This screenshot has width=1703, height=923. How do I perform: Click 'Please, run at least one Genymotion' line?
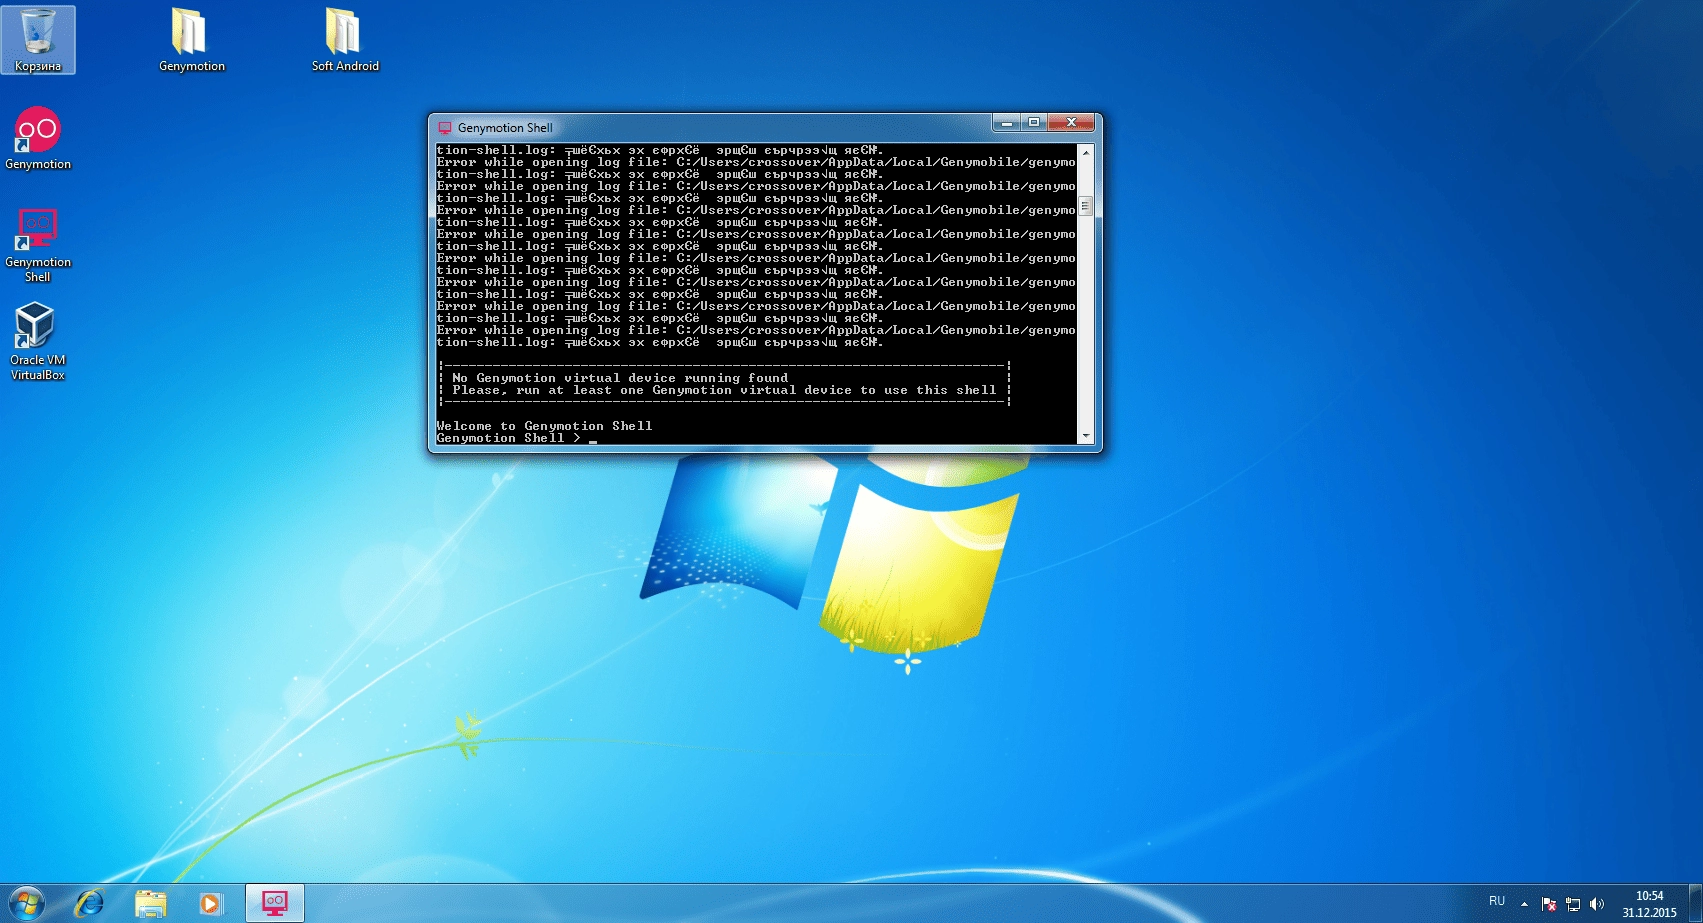pyautogui.click(x=724, y=390)
